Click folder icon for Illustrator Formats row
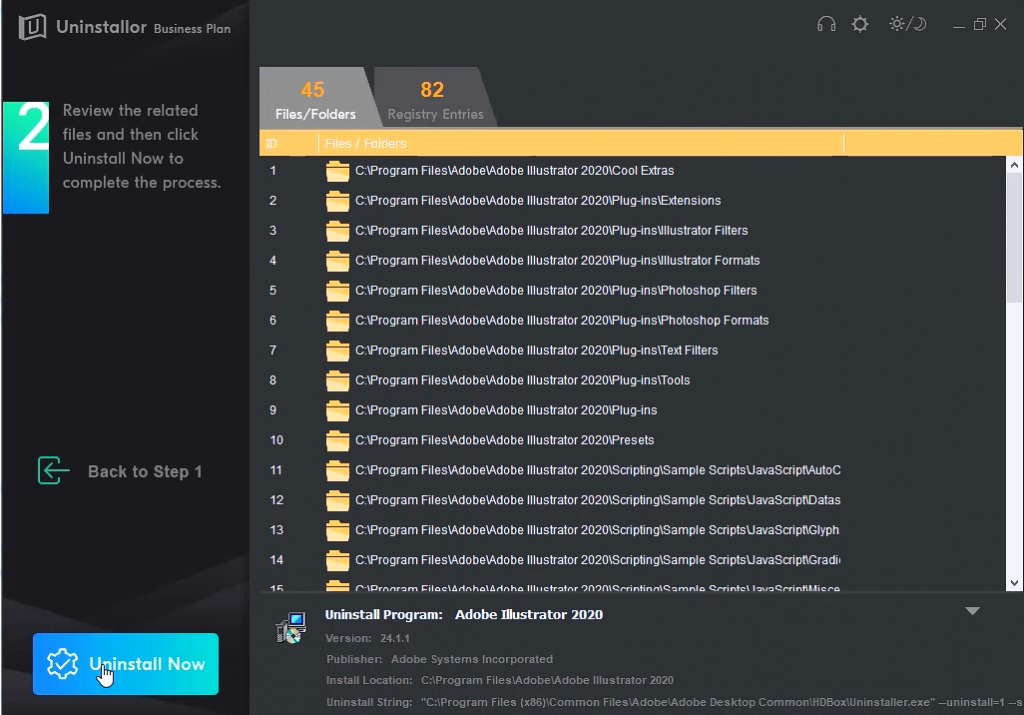This screenshot has width=1024, height=715. pos(338,261)
